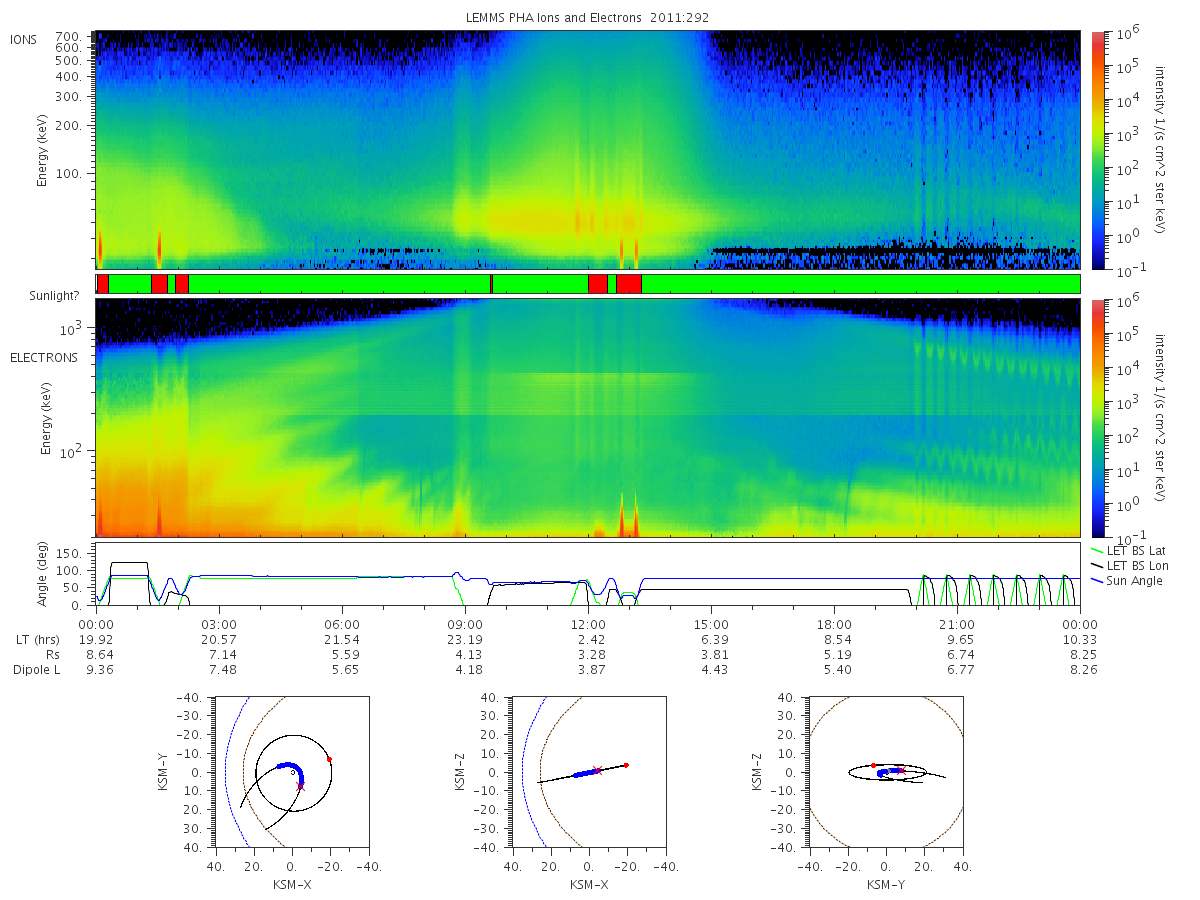Click the plot title 'LEMMS PHA Ions and Electrons 2011:292'
This screenshot has height=900, width=1200.
point(588,18)
